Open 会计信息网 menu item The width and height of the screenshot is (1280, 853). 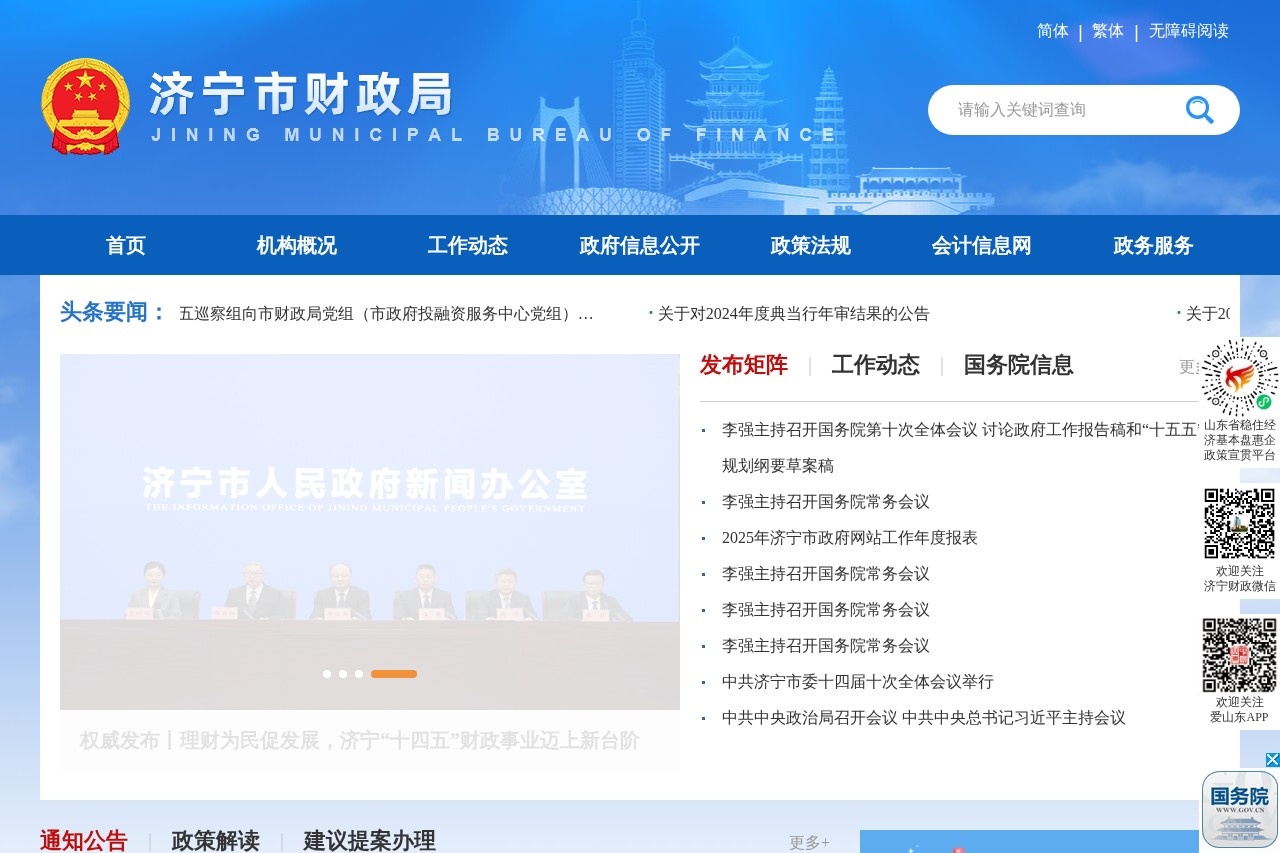point(982,245)
